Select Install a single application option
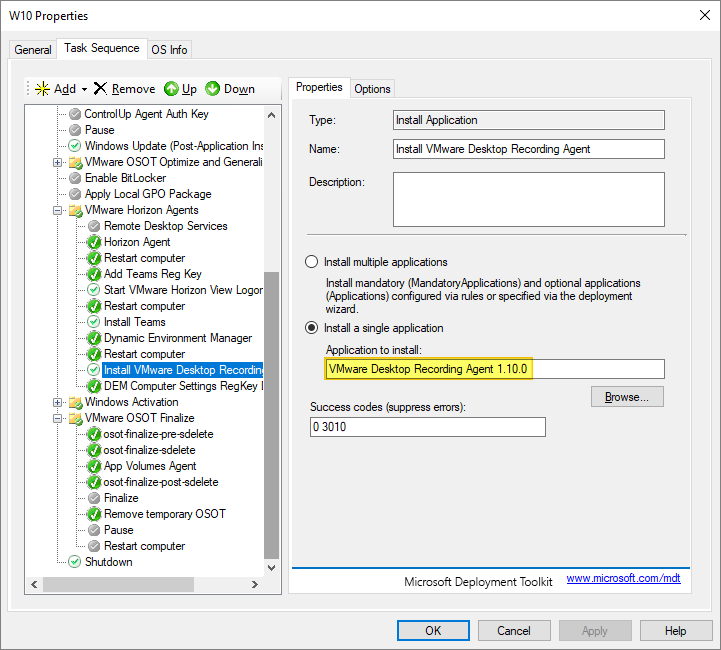Viewport: 721px width, 650px height. point(311,328)
